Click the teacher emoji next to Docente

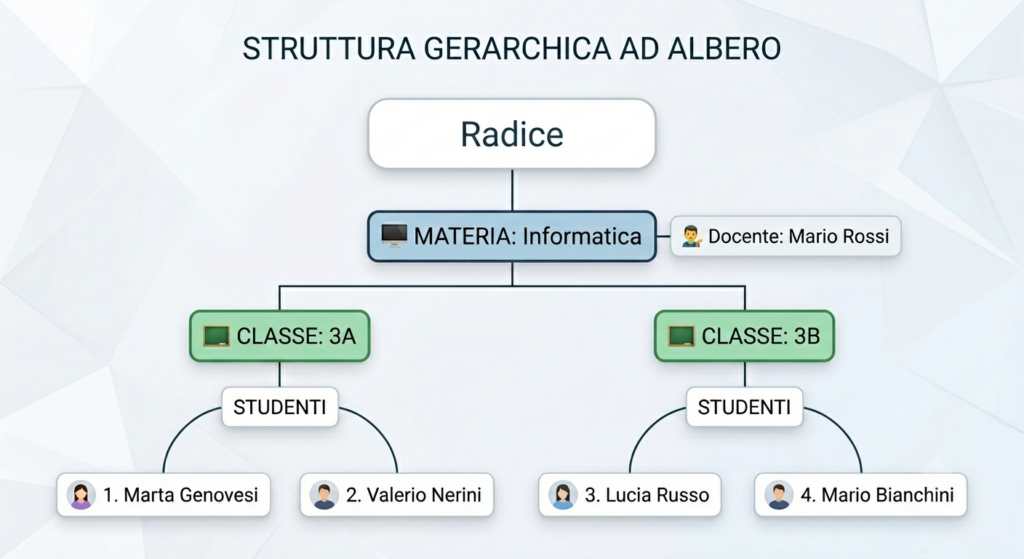click(692, 236)
